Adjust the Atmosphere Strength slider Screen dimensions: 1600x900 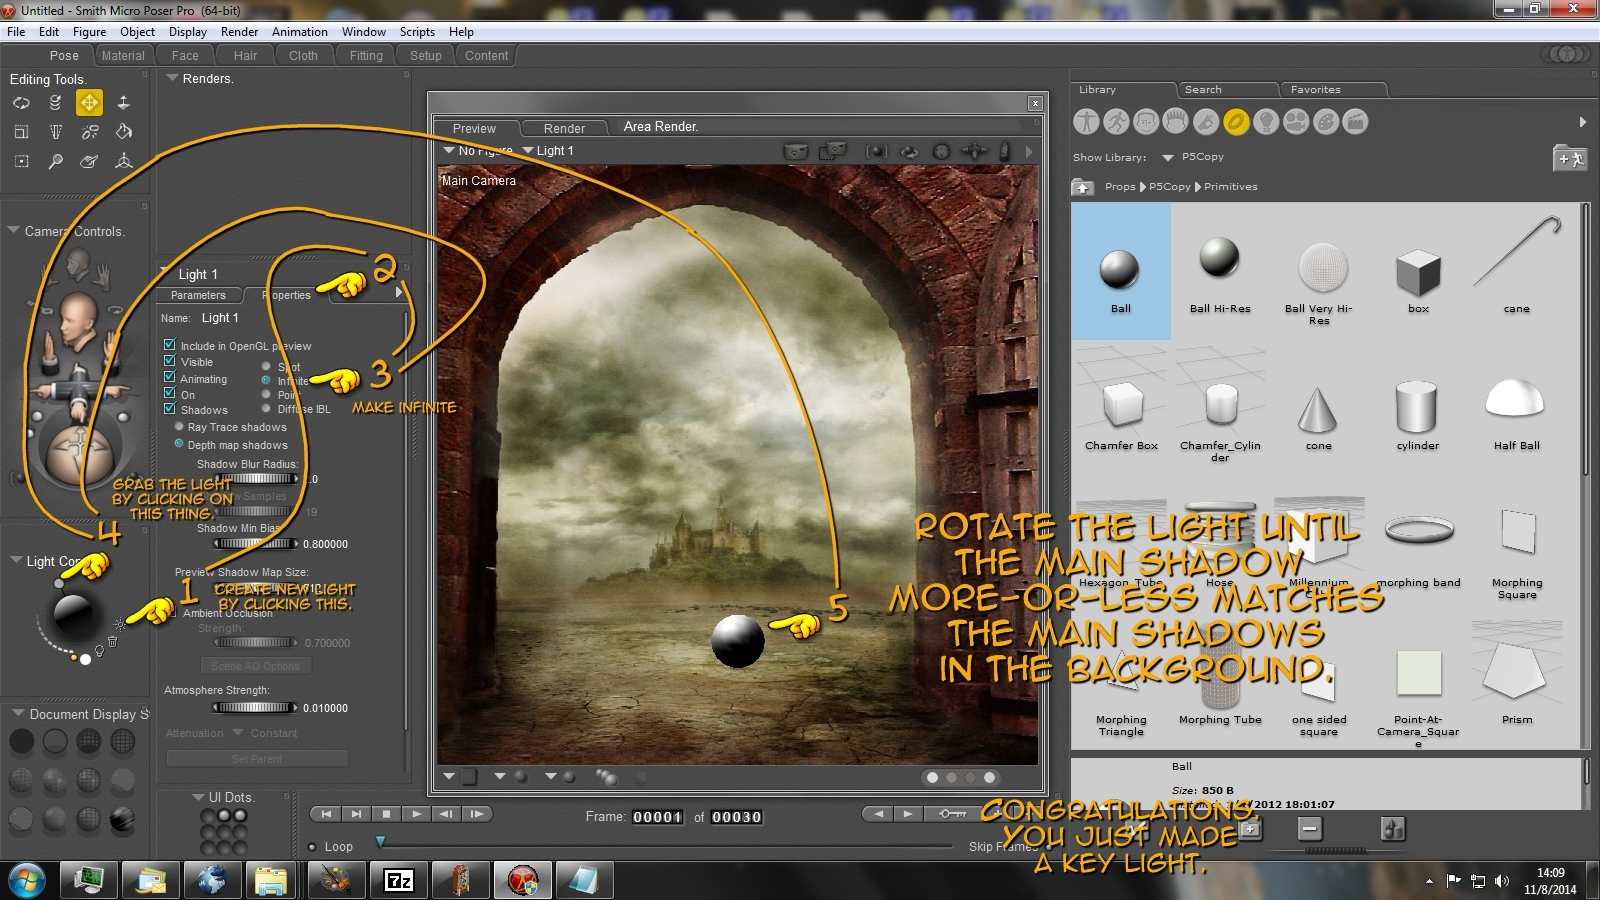click(x=255, y=708)
